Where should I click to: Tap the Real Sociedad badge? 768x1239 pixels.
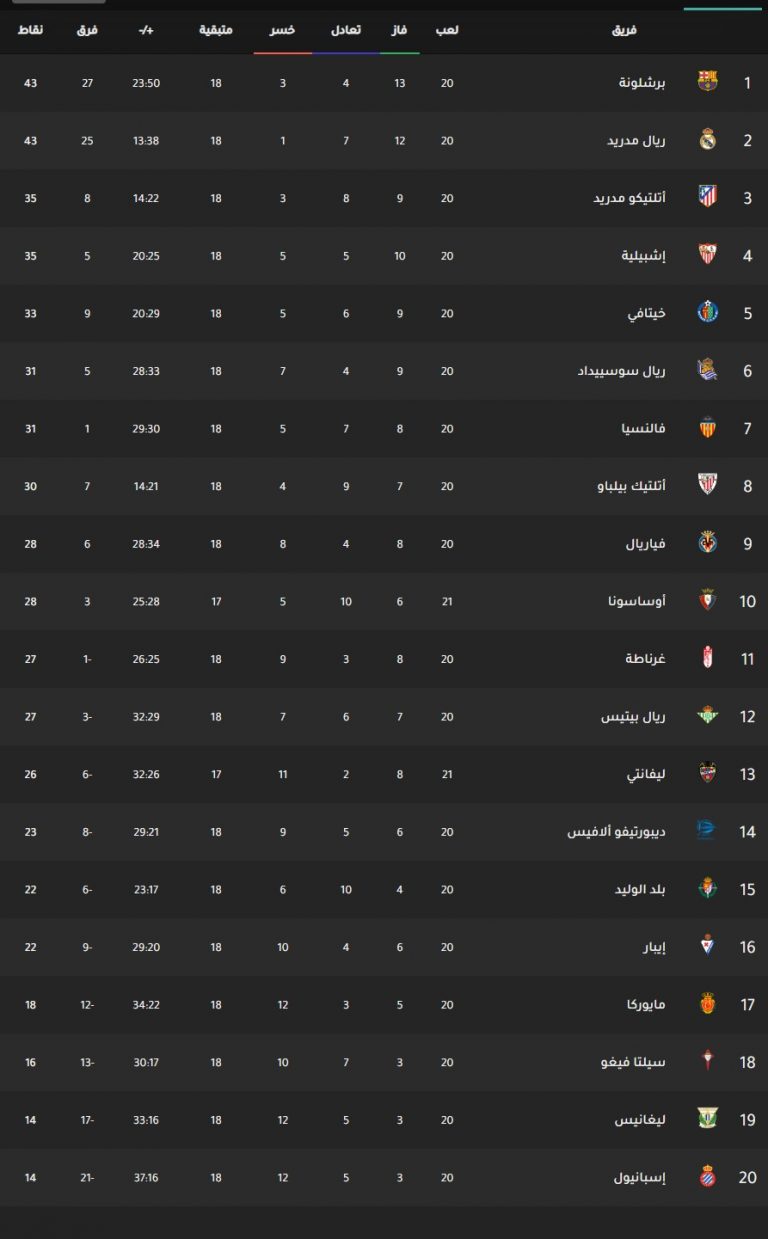pos(707,370)
